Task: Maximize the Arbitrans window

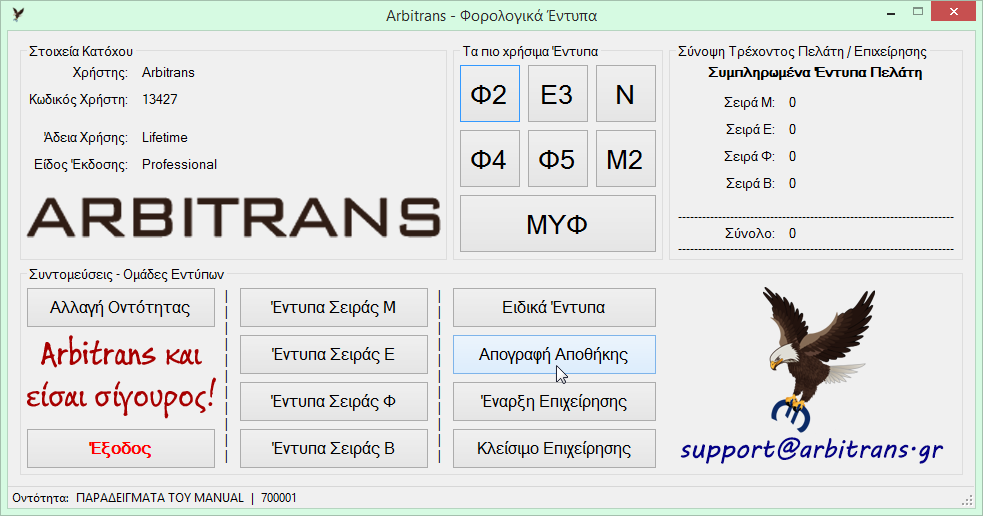Action: point(918,12)
